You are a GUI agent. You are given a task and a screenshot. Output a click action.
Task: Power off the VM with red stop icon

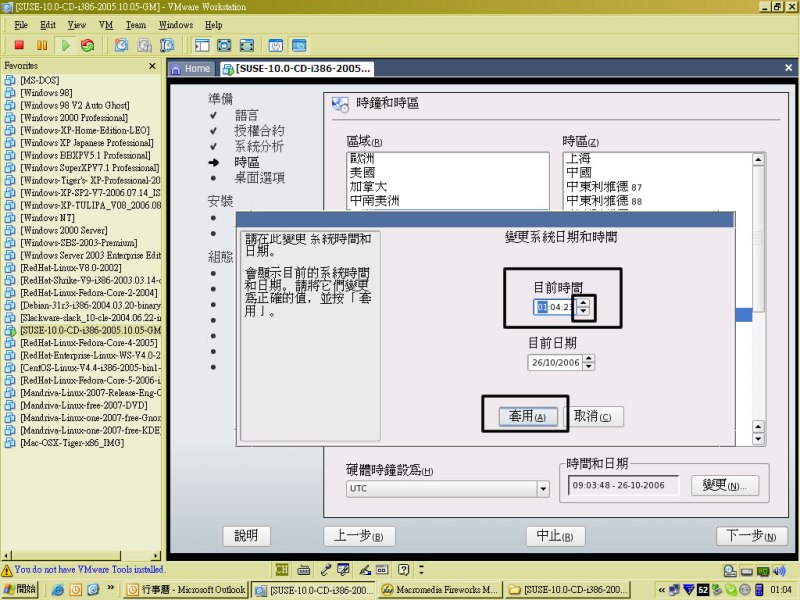[x=19, y=45]
